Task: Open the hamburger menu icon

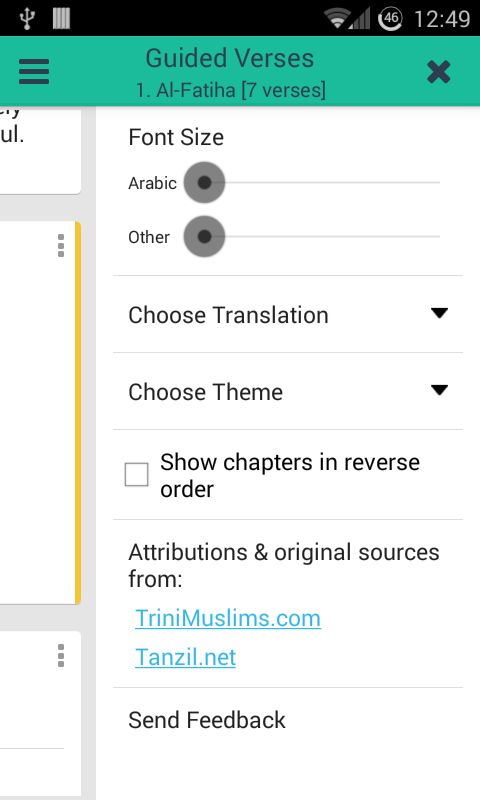Action: tap(34, 71)
